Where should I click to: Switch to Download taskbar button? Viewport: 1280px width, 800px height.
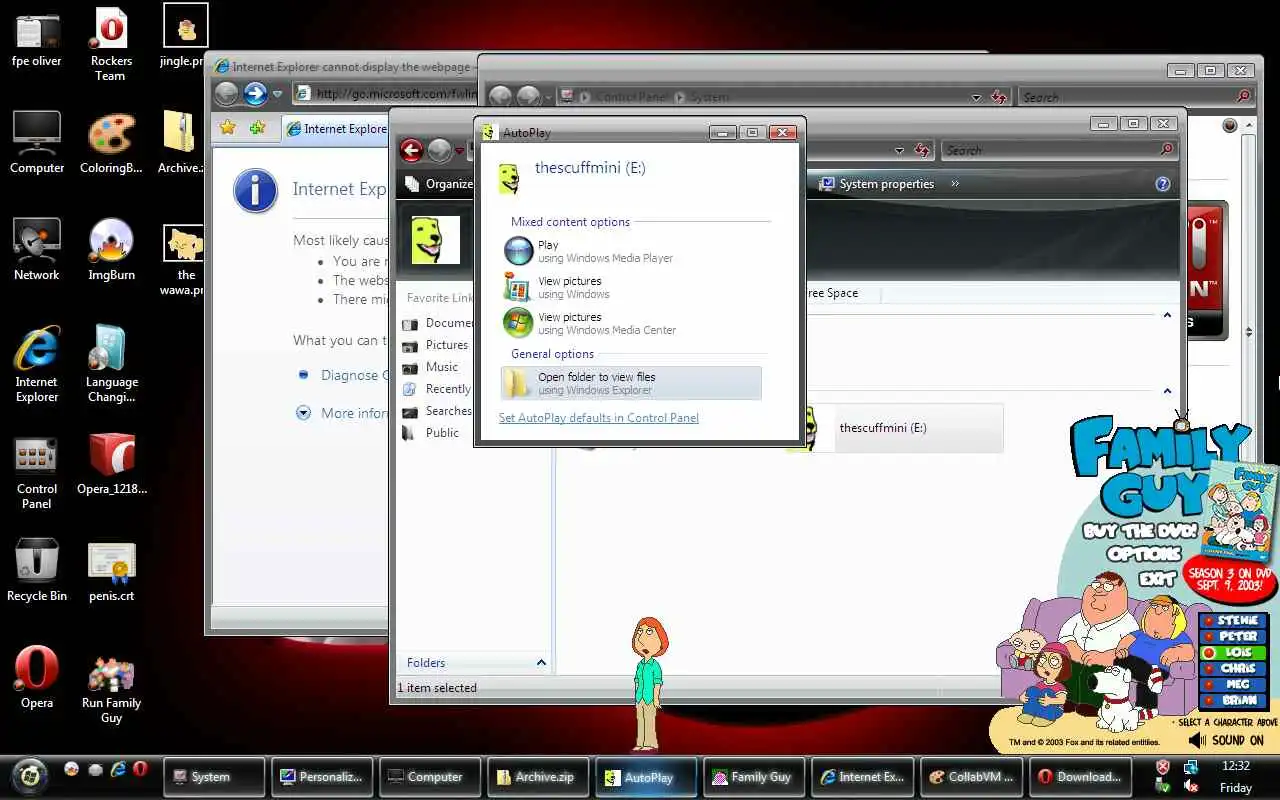[1078, 776]
